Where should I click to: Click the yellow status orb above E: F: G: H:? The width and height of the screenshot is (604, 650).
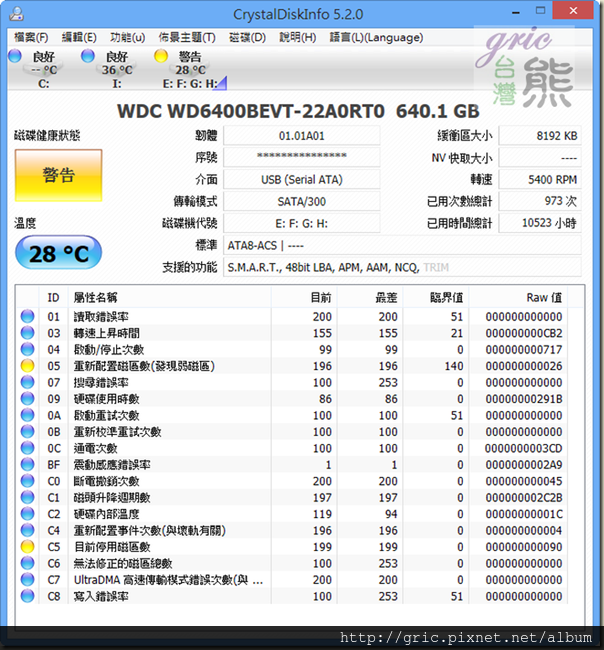click(161, 56)
